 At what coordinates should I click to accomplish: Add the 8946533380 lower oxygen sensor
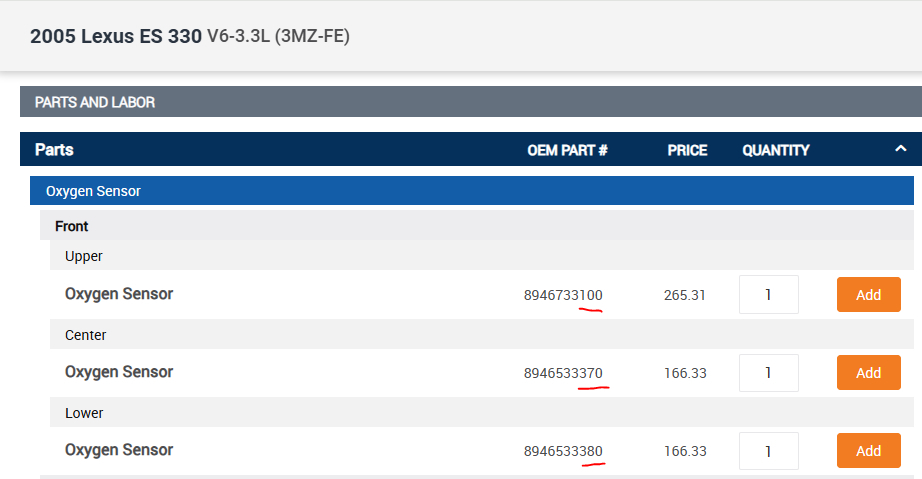pyautogui.click(x=868, y=451)
